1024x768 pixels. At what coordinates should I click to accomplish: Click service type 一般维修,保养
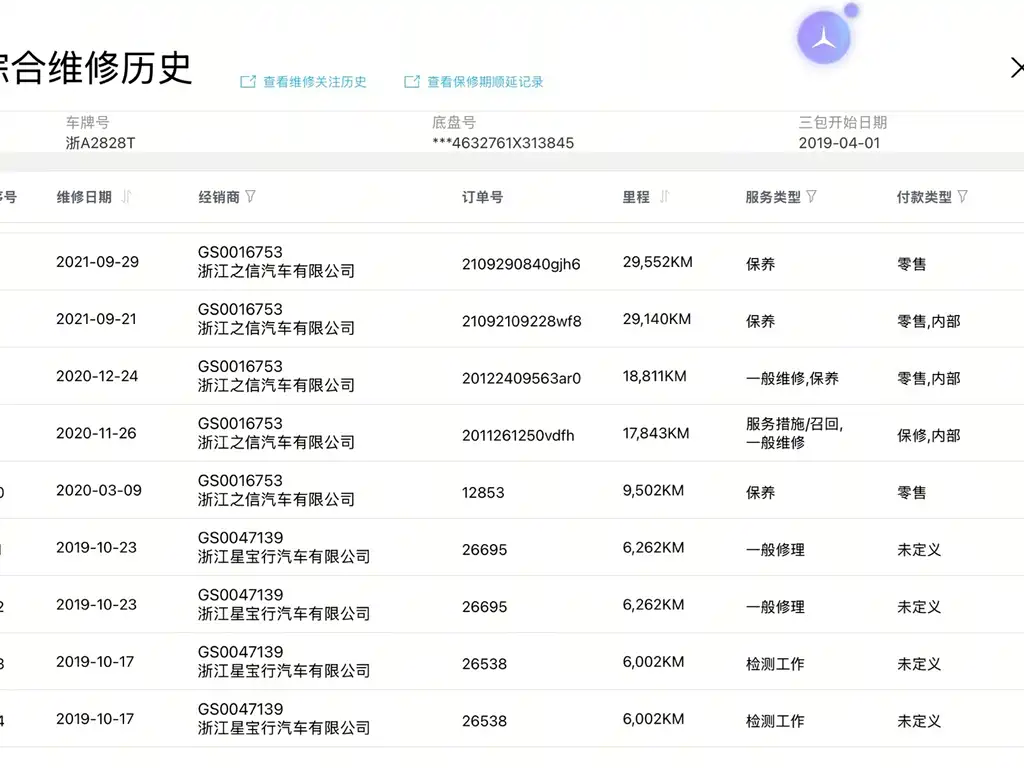click(x=792, y=379)
